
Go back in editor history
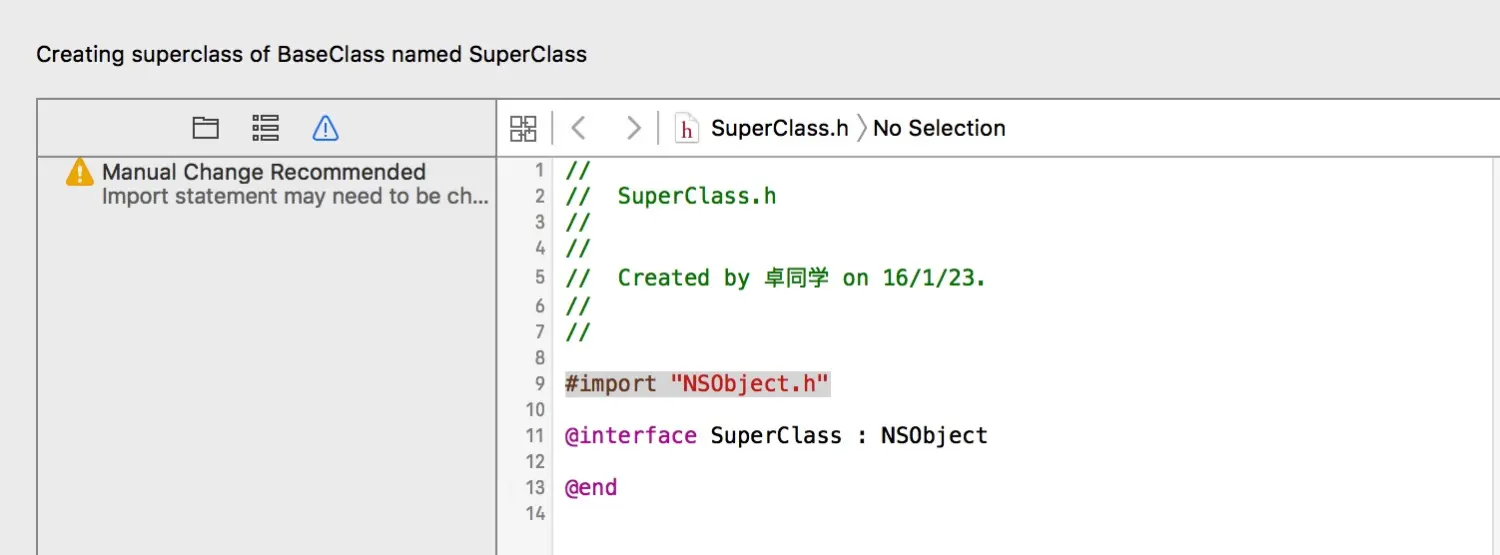point(578,128)
